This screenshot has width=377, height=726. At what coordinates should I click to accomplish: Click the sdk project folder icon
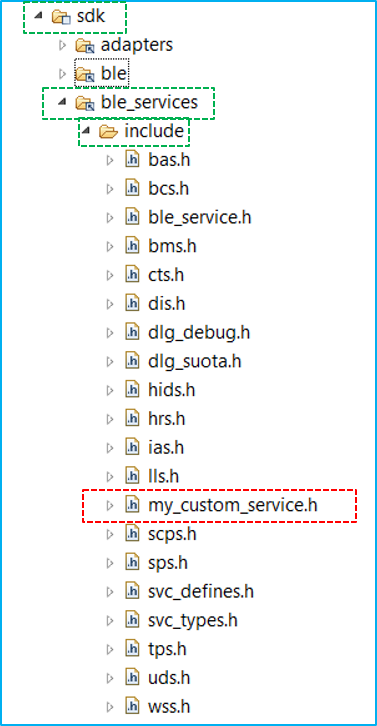point(61,17)
